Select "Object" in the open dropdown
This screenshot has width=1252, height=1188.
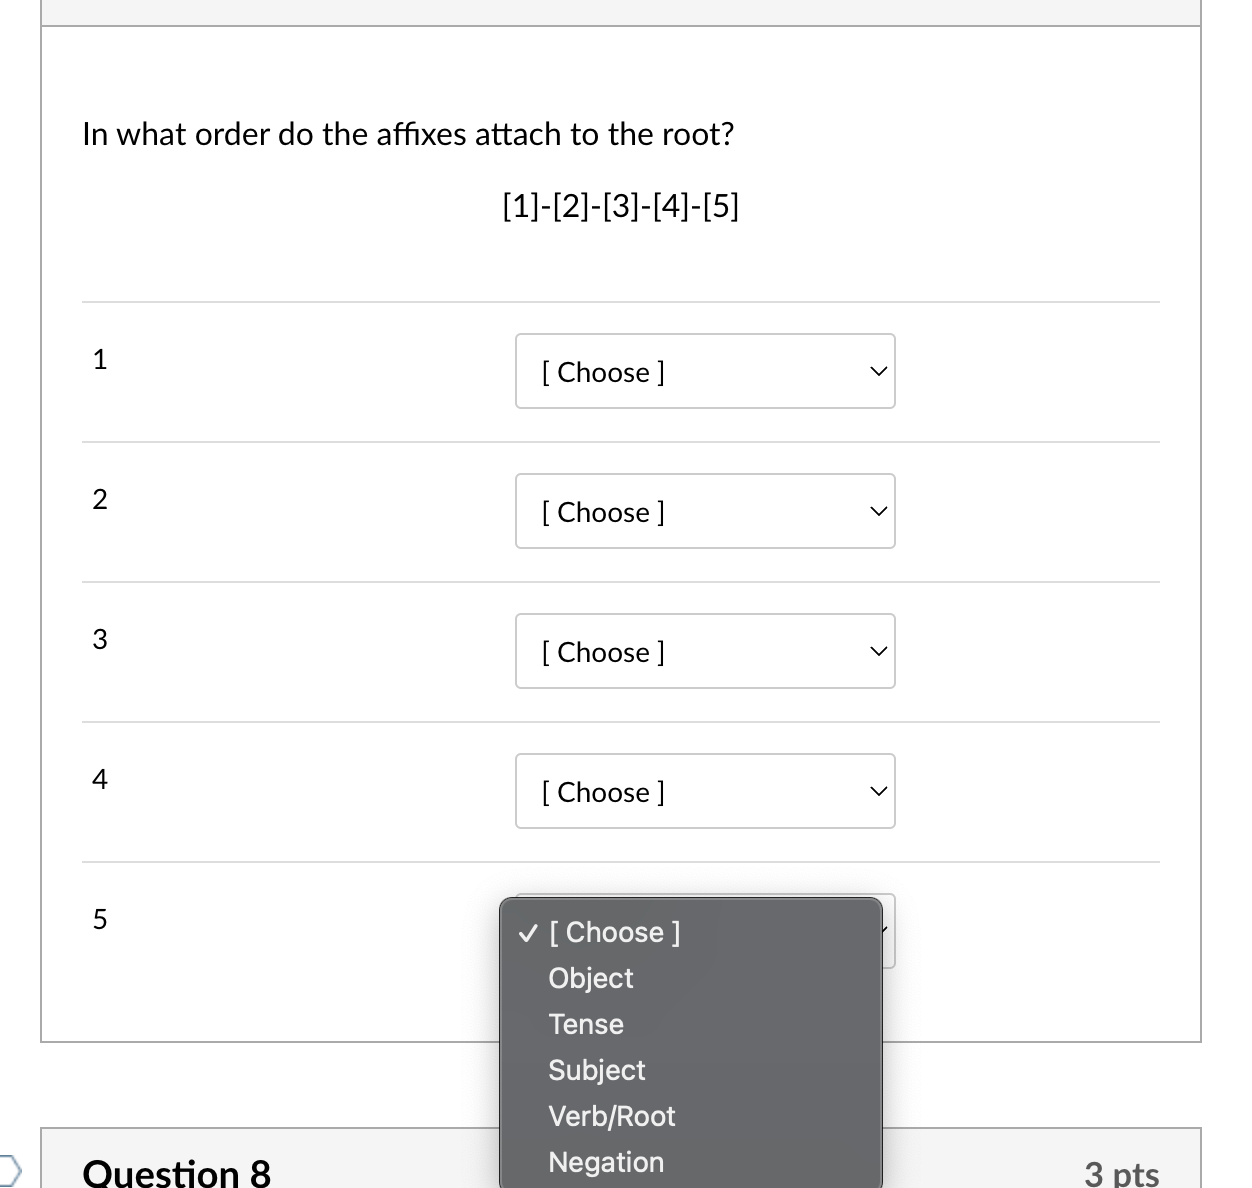[590, 978]
